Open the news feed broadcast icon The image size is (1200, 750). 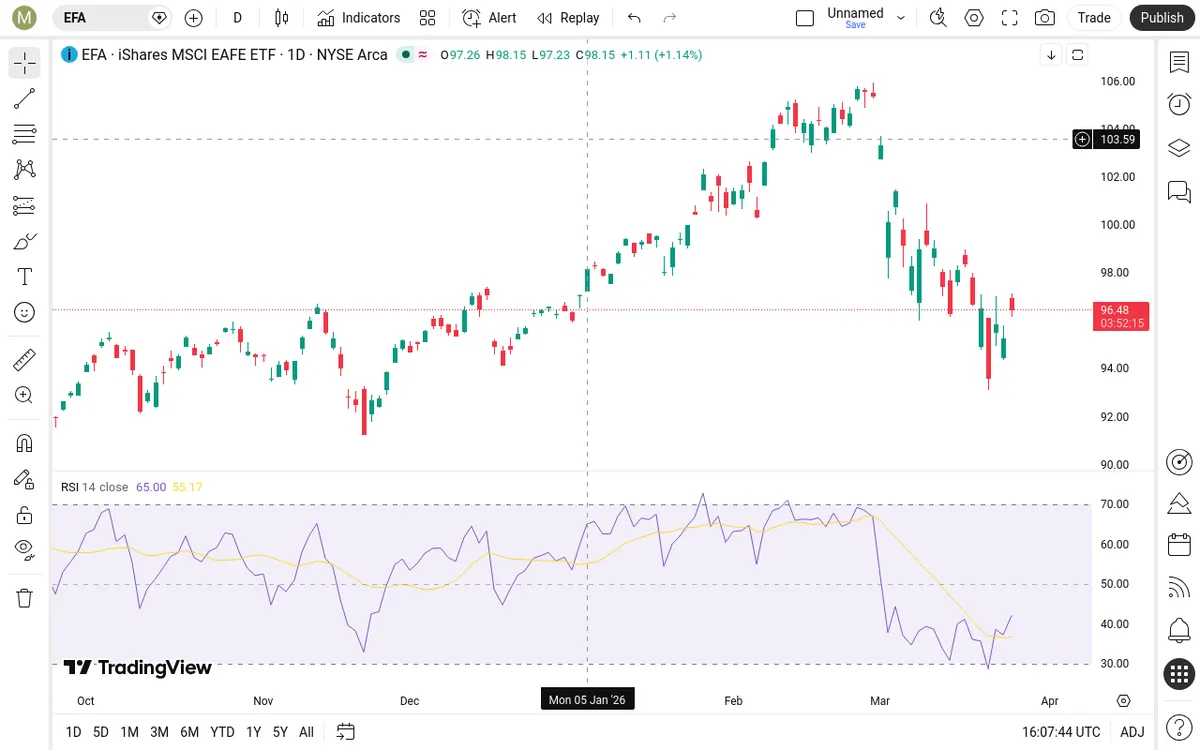pyautogui.click(x=1179, y=588)
